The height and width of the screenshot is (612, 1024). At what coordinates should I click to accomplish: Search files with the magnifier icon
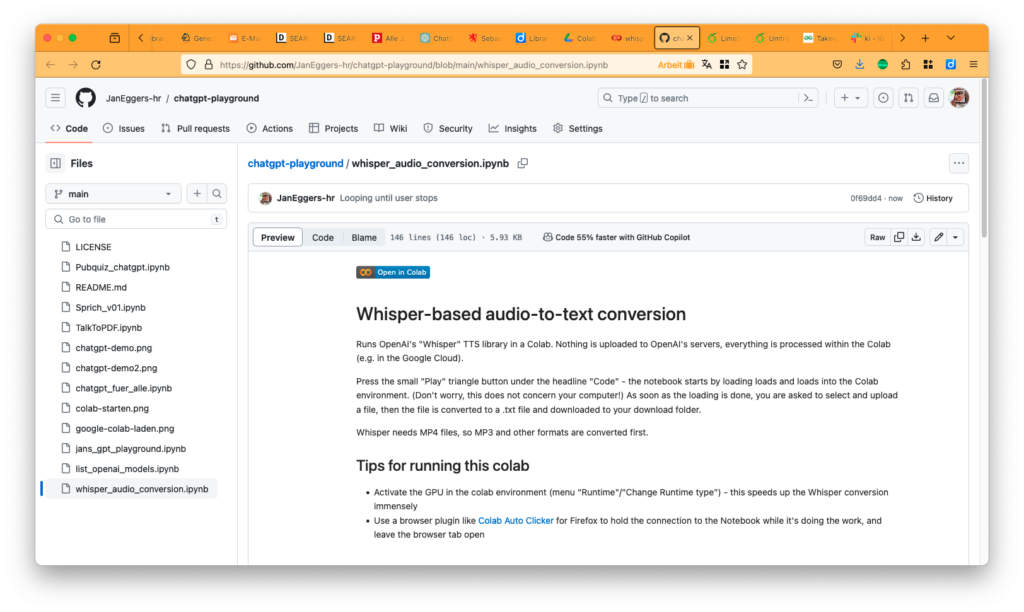point(217,194)
